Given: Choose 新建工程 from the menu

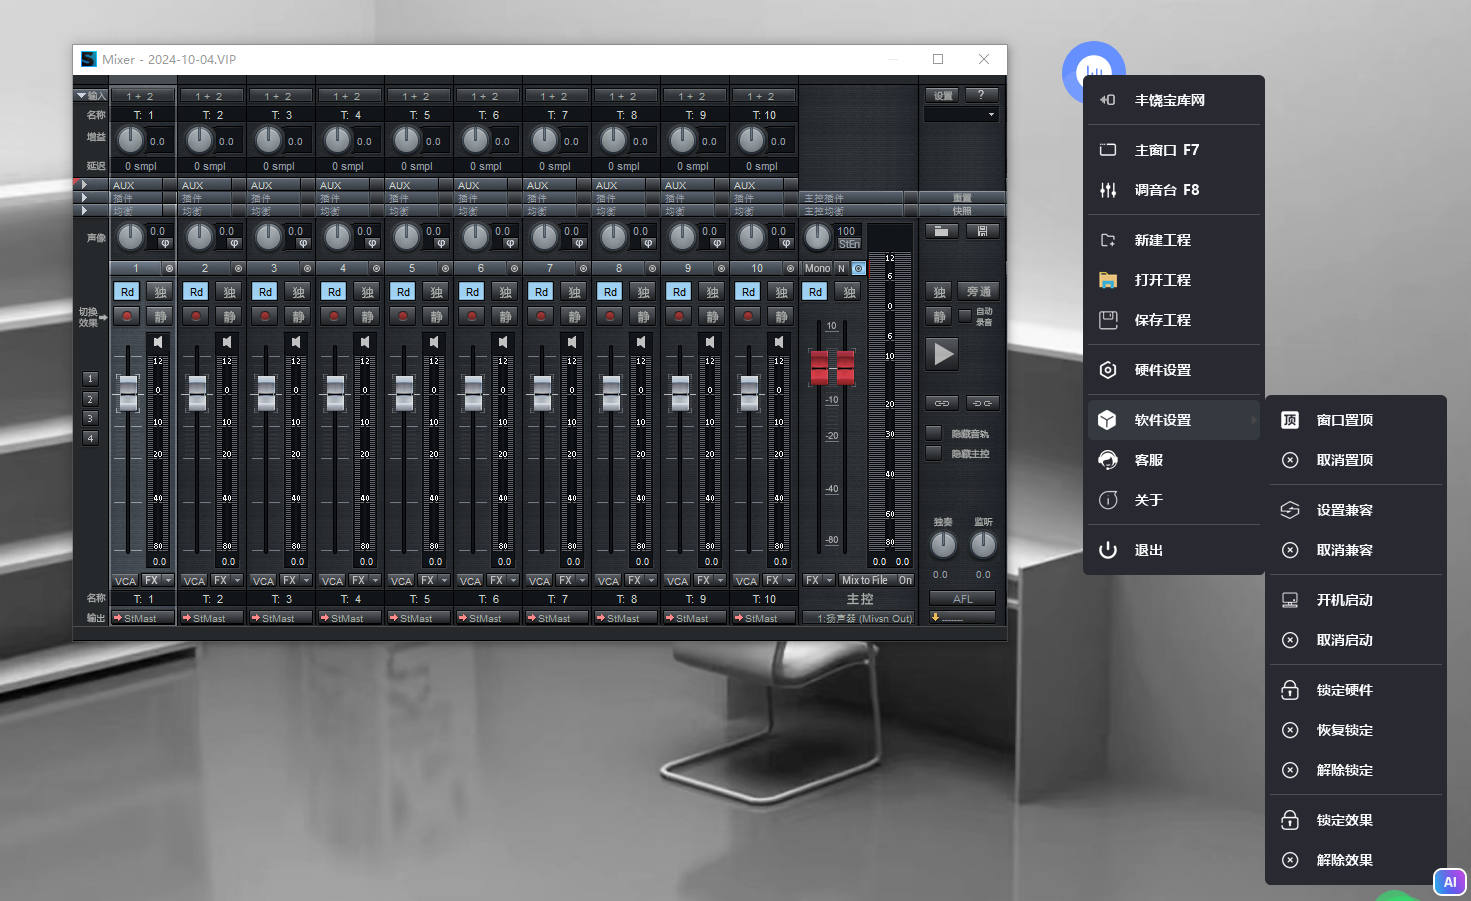Looking at the screenshot, I should [x=1174, y=240].
